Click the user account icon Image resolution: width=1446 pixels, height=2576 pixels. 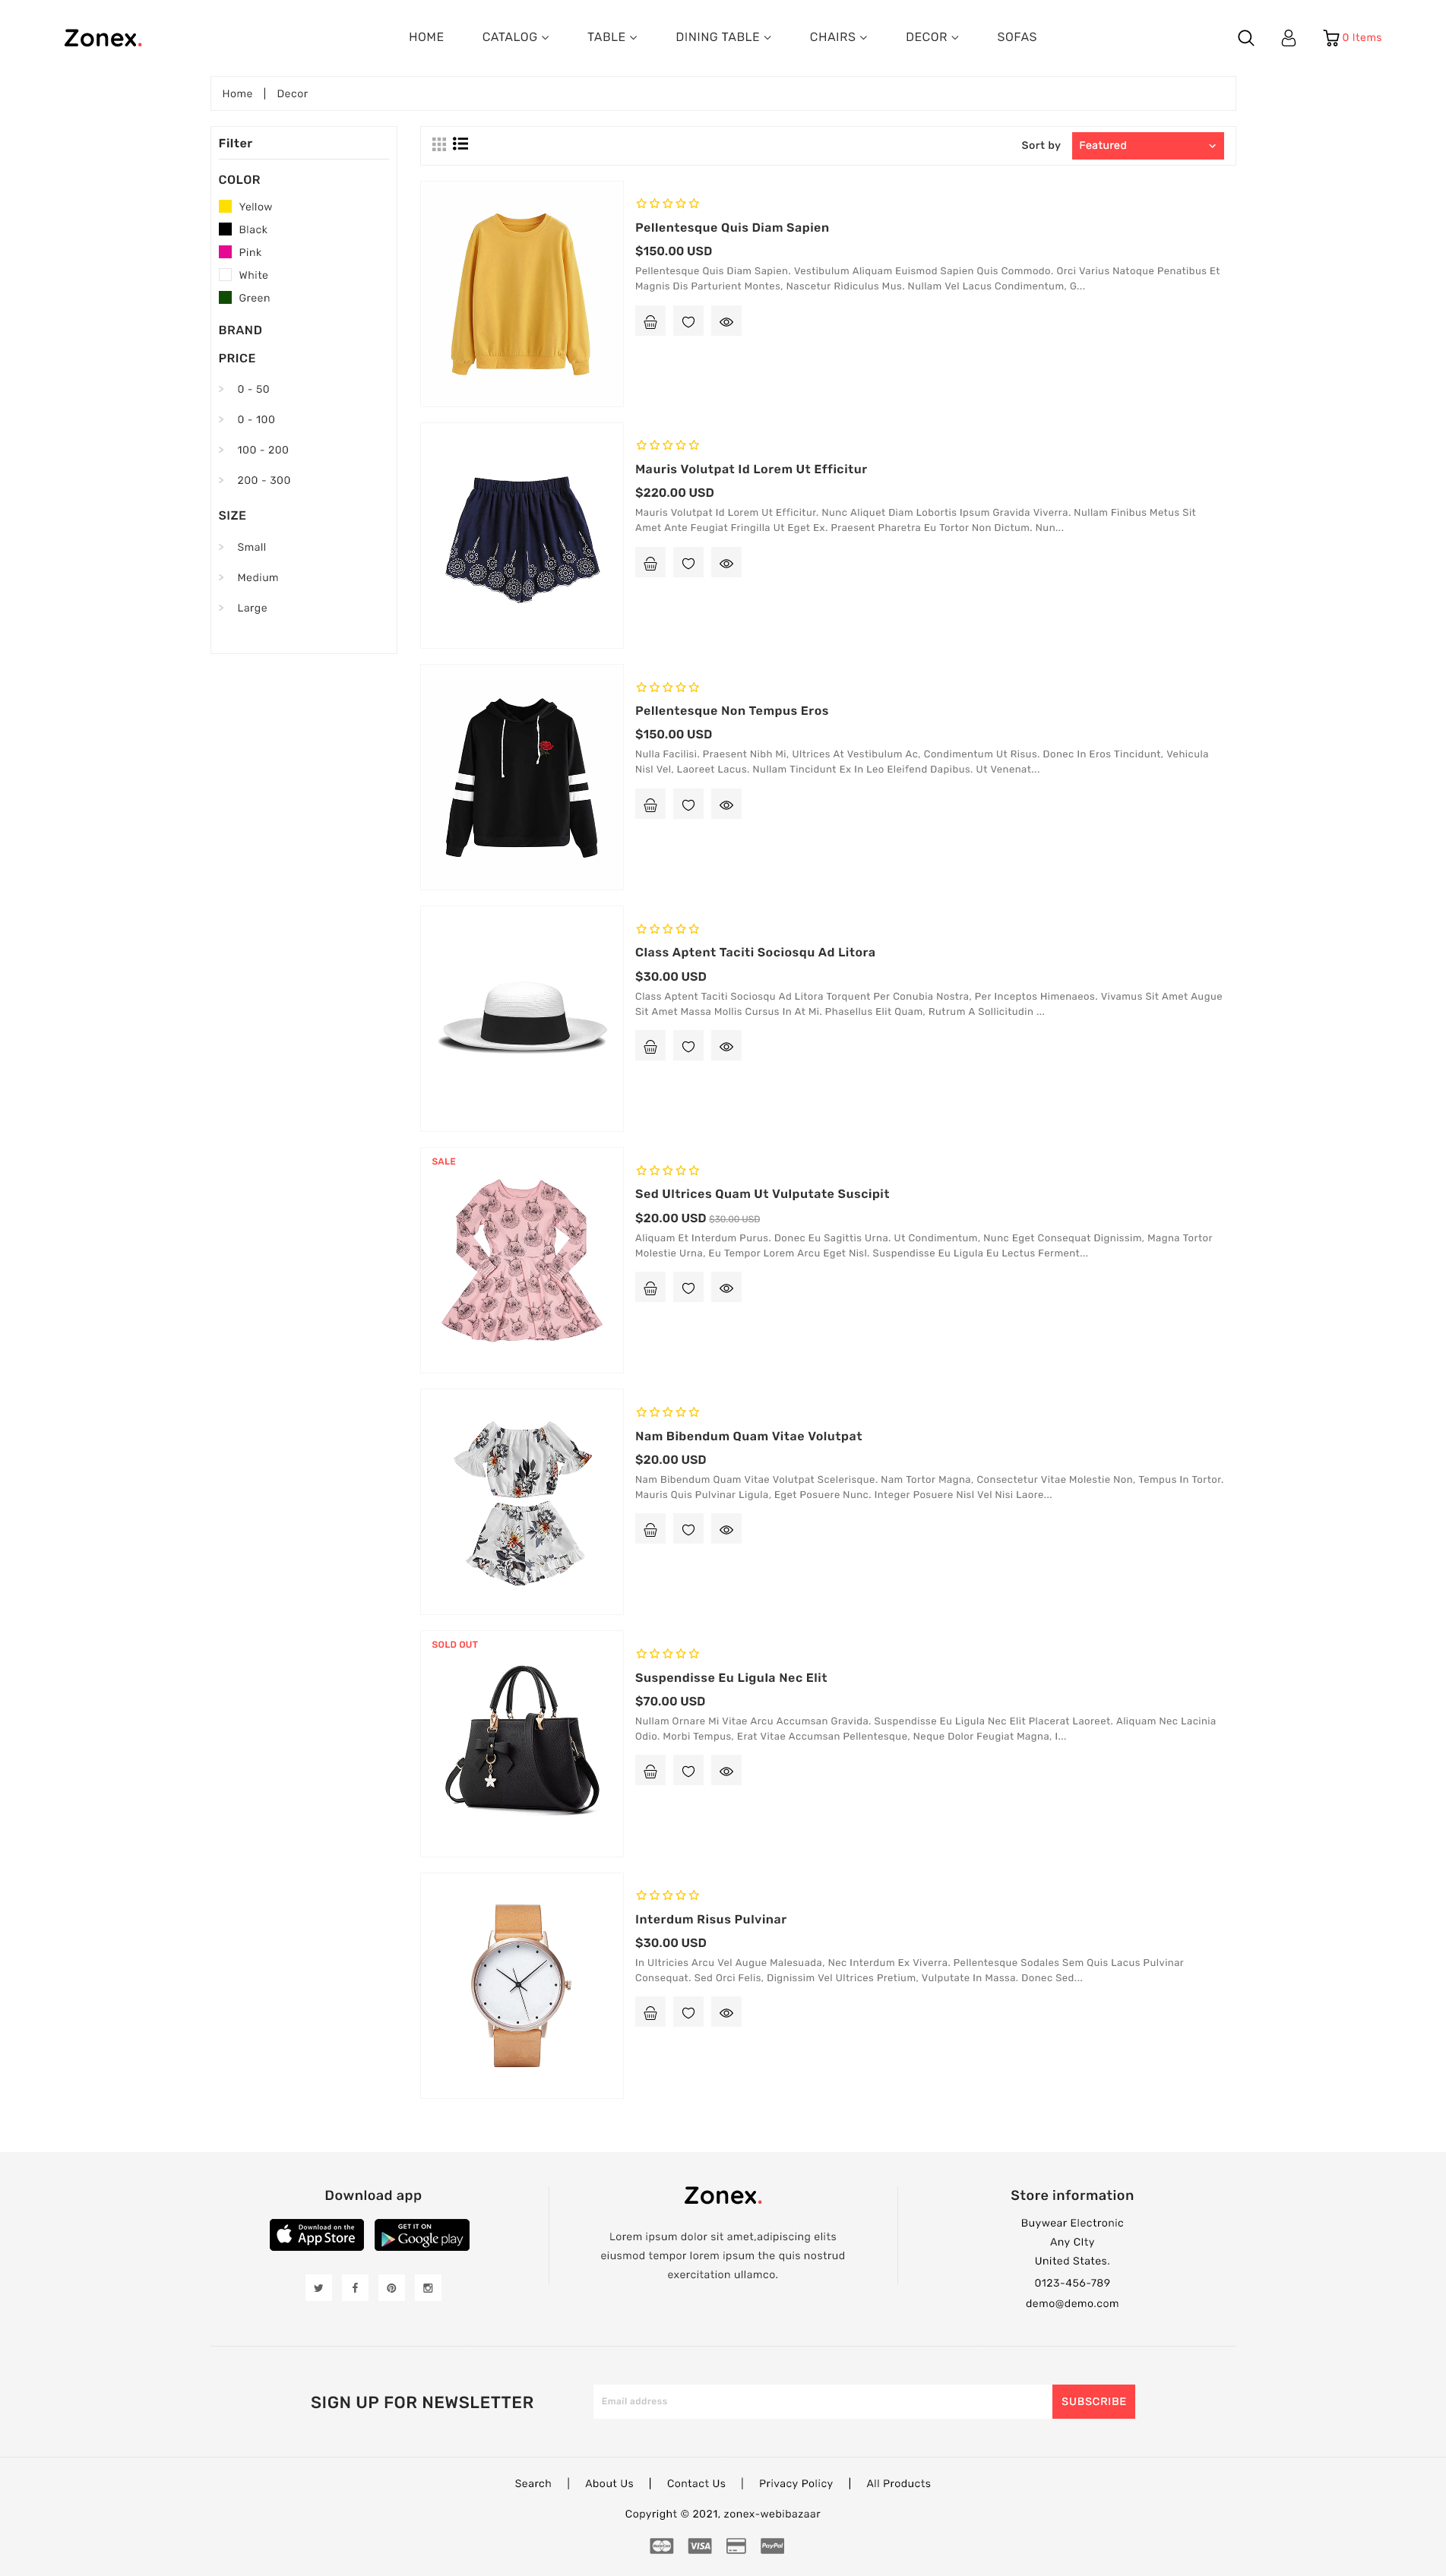tap(1288, 38)
